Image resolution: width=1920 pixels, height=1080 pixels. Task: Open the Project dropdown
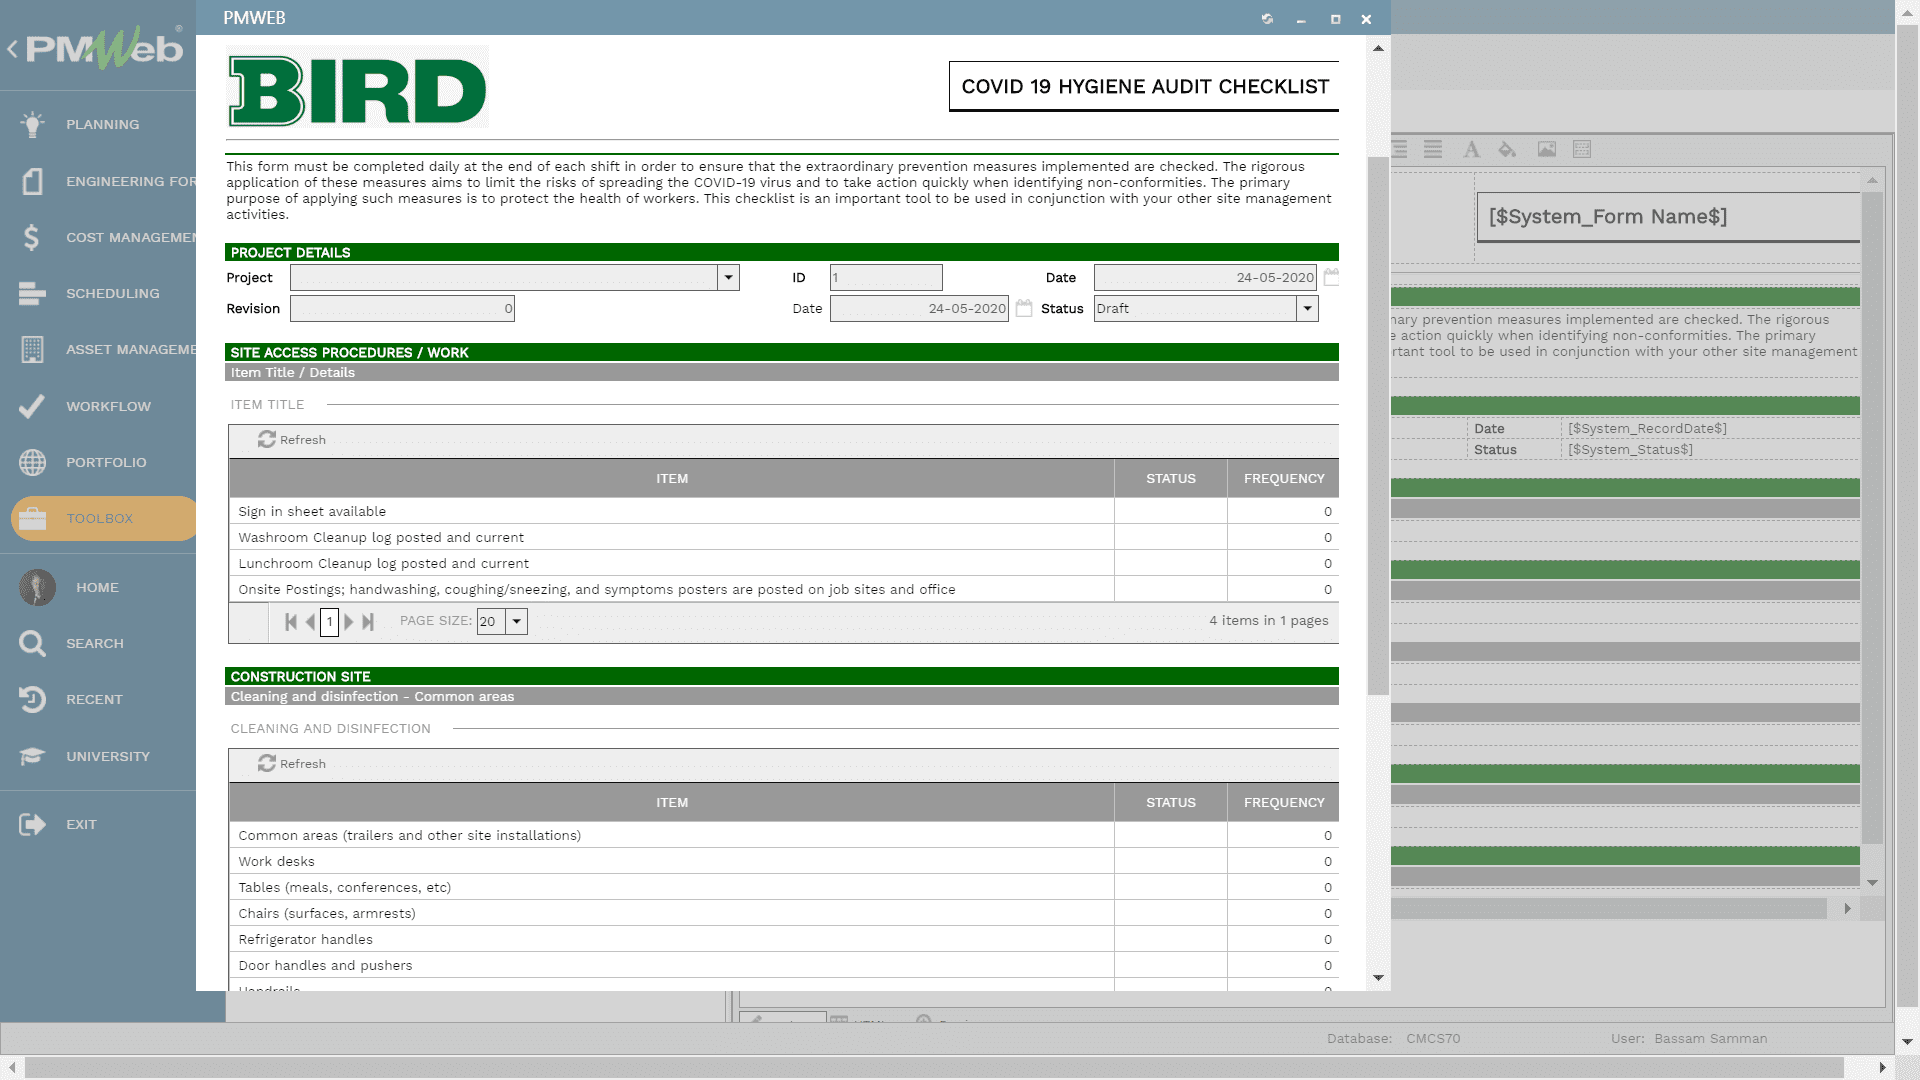click(x=728, y=277)
